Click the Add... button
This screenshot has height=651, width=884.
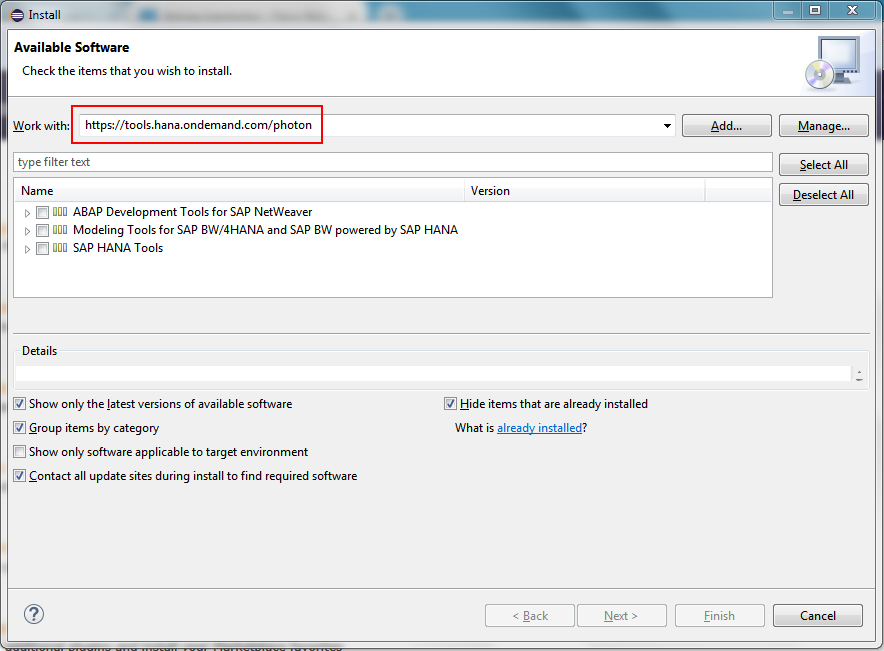(x=726, y=126)
